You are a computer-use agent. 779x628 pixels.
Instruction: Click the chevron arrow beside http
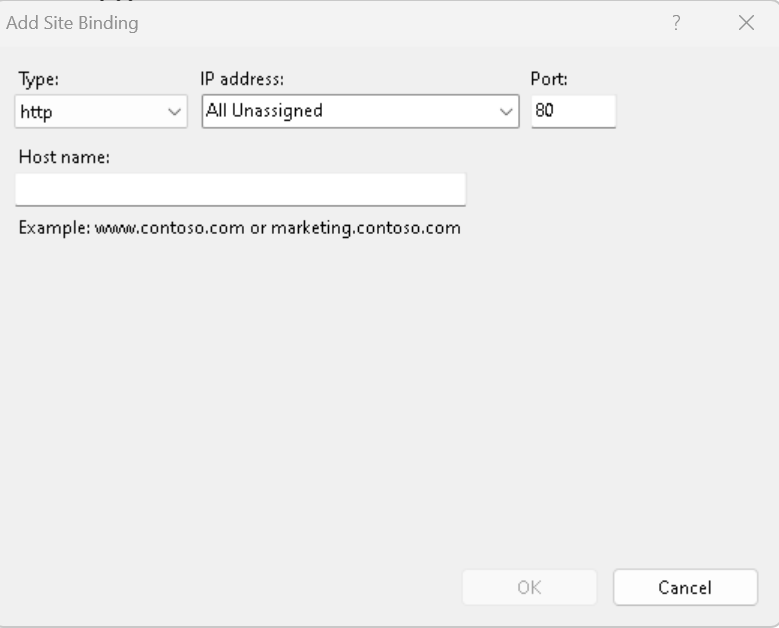coord(175,112)
